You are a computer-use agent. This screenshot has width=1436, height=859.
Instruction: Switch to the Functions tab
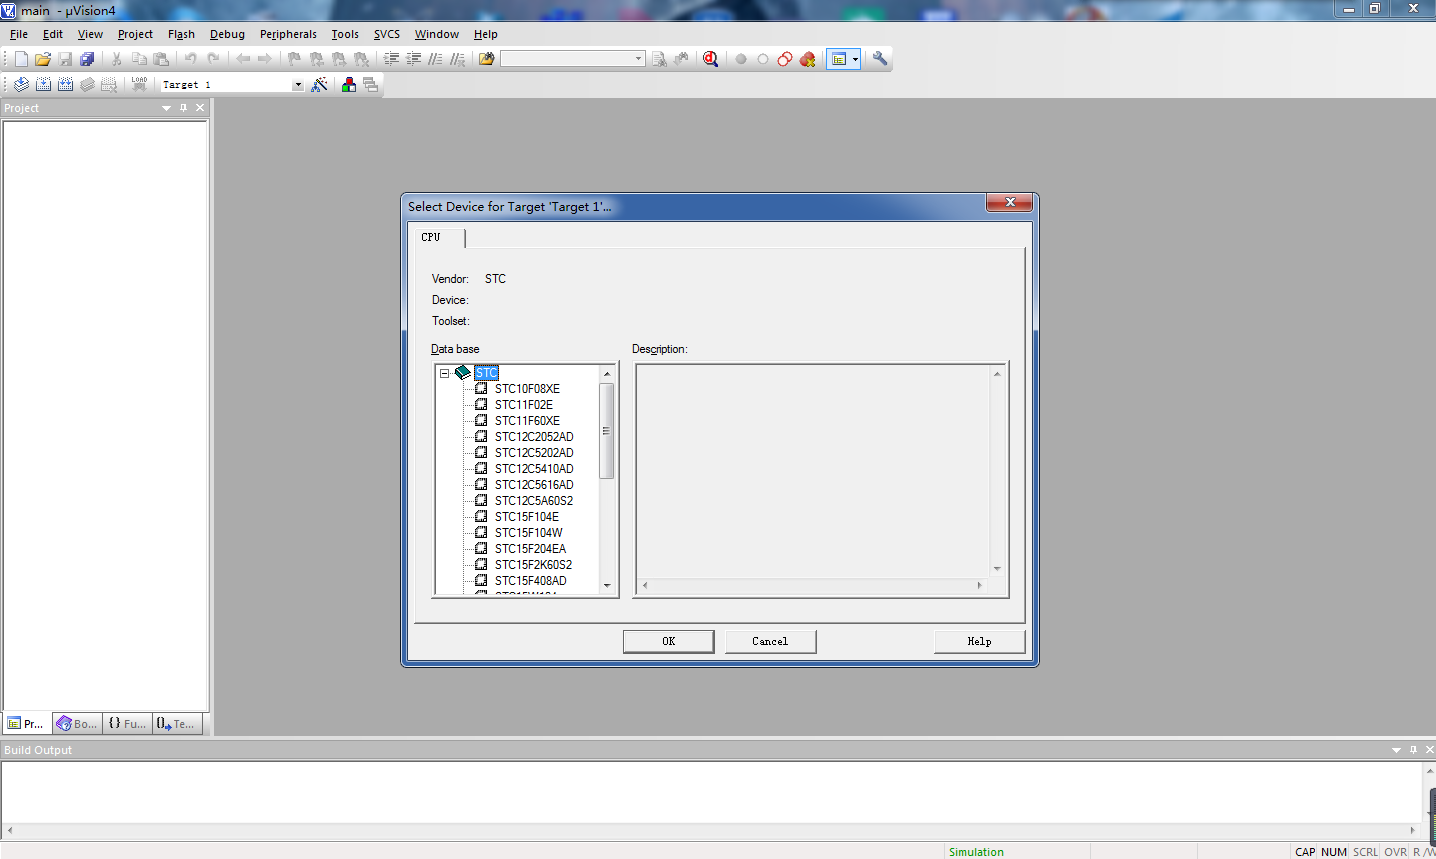tap(127, 723)
